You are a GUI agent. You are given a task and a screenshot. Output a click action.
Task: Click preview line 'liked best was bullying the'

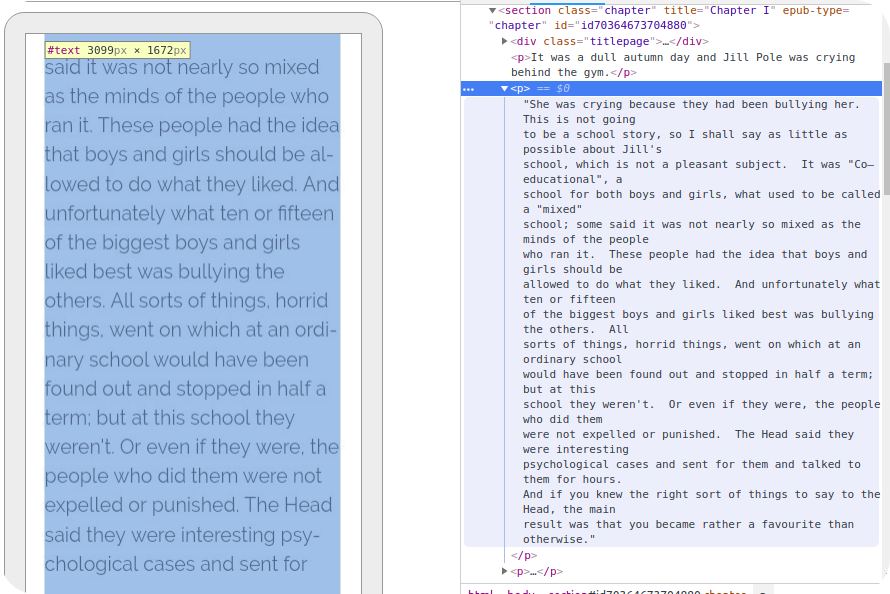[x=165, y=272]
